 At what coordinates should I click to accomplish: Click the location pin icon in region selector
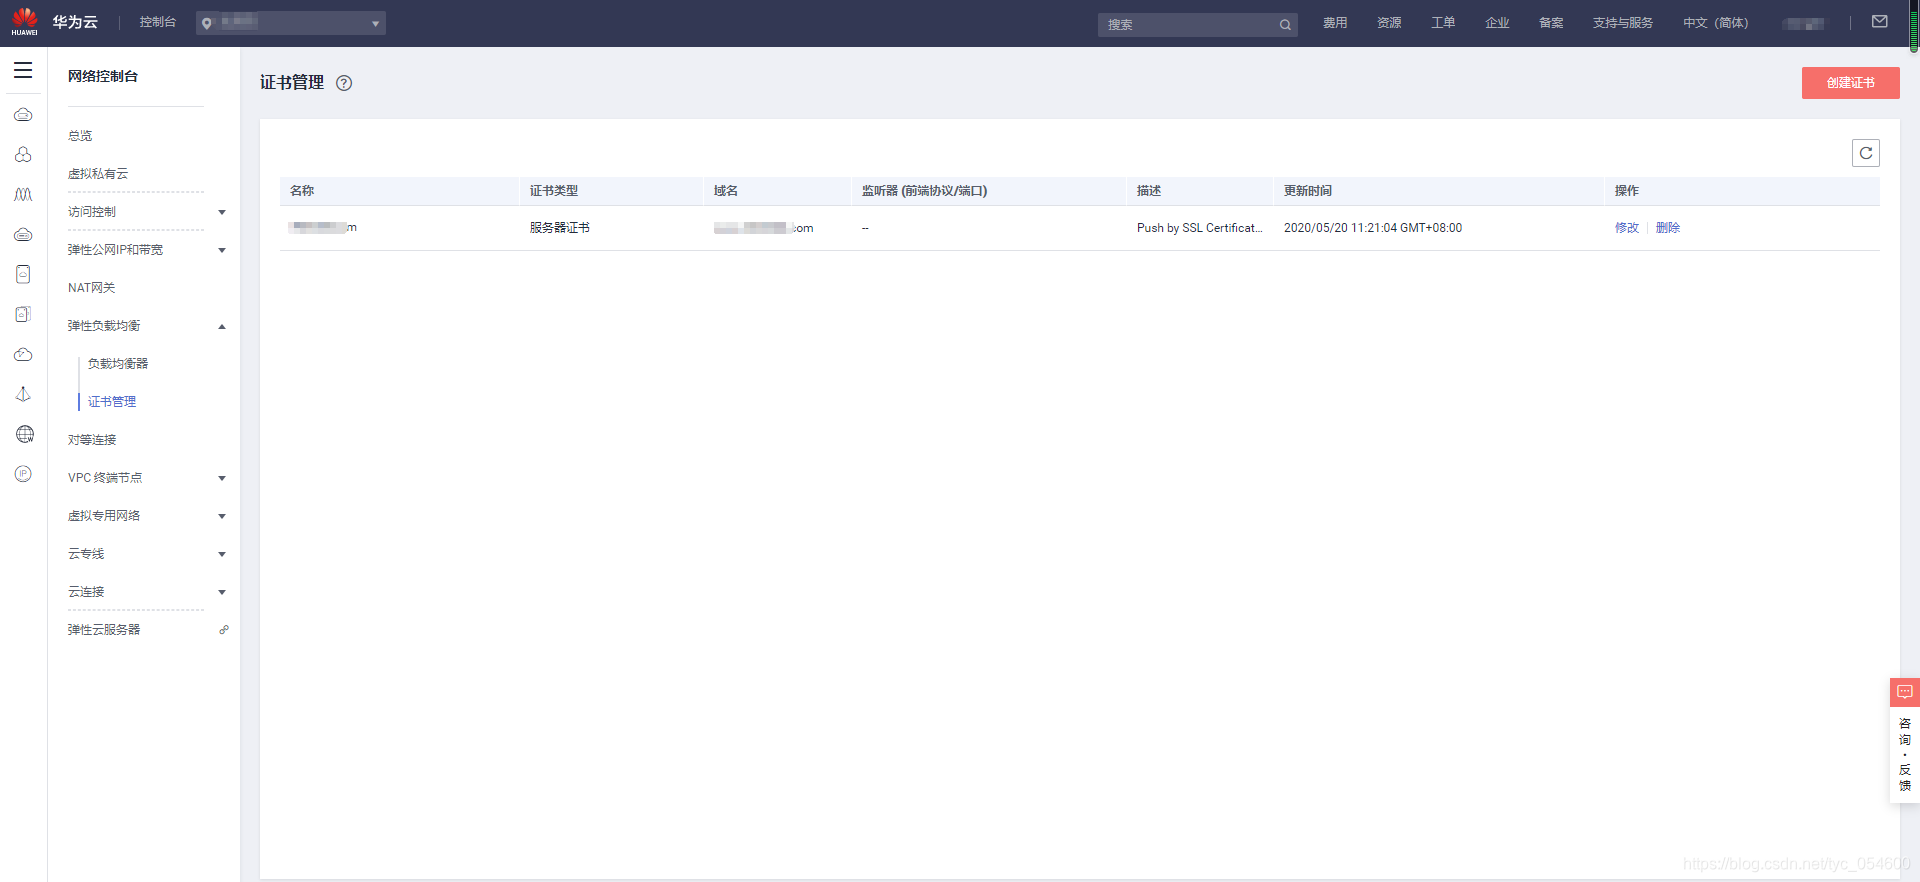(x=207, y=23)
